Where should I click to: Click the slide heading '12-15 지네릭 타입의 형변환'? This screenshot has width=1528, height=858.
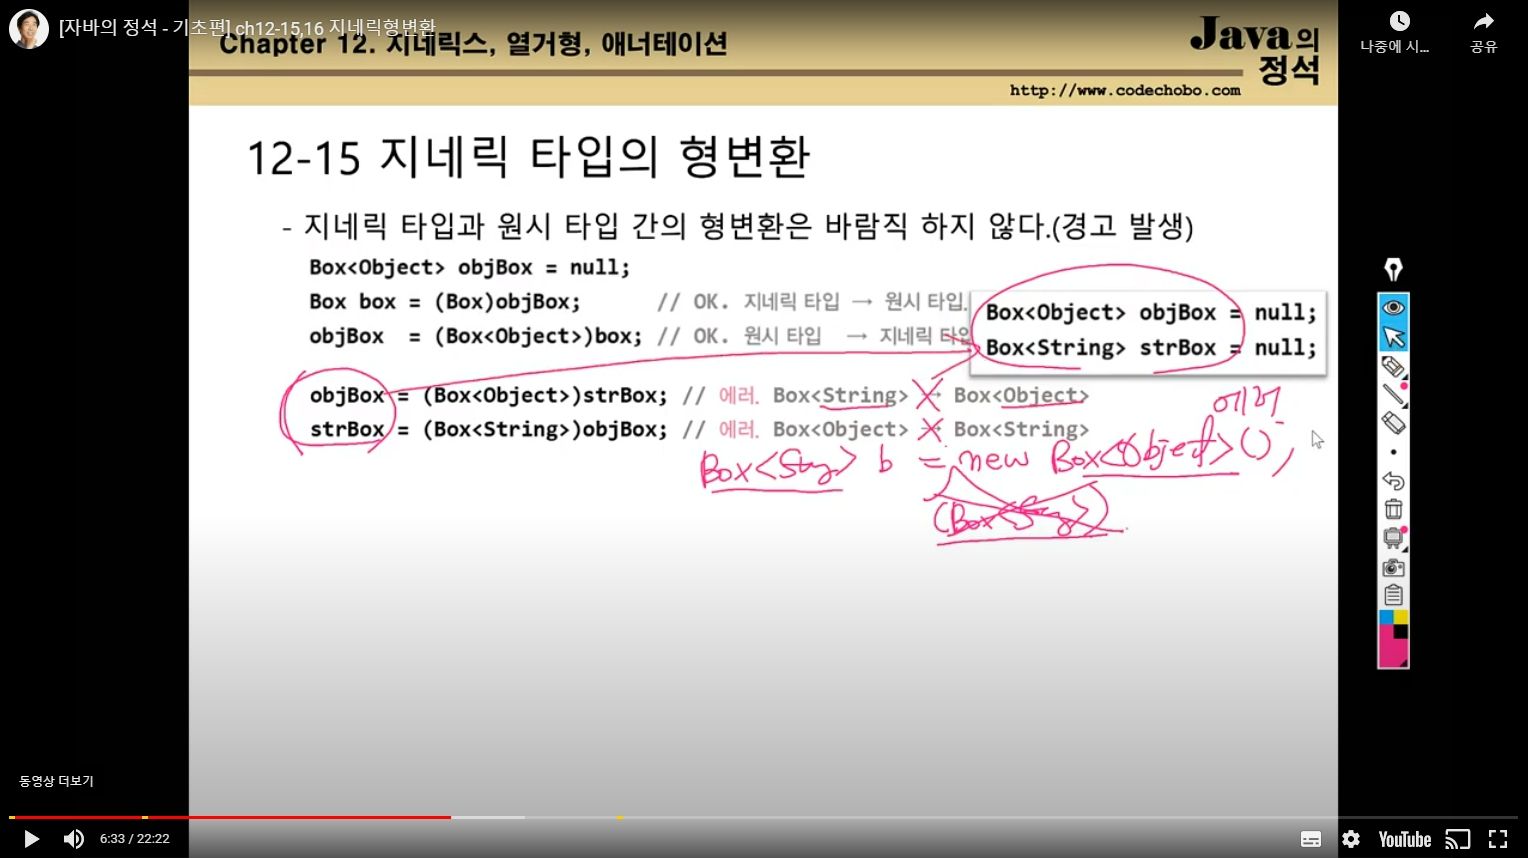click(x=528, y=157)
